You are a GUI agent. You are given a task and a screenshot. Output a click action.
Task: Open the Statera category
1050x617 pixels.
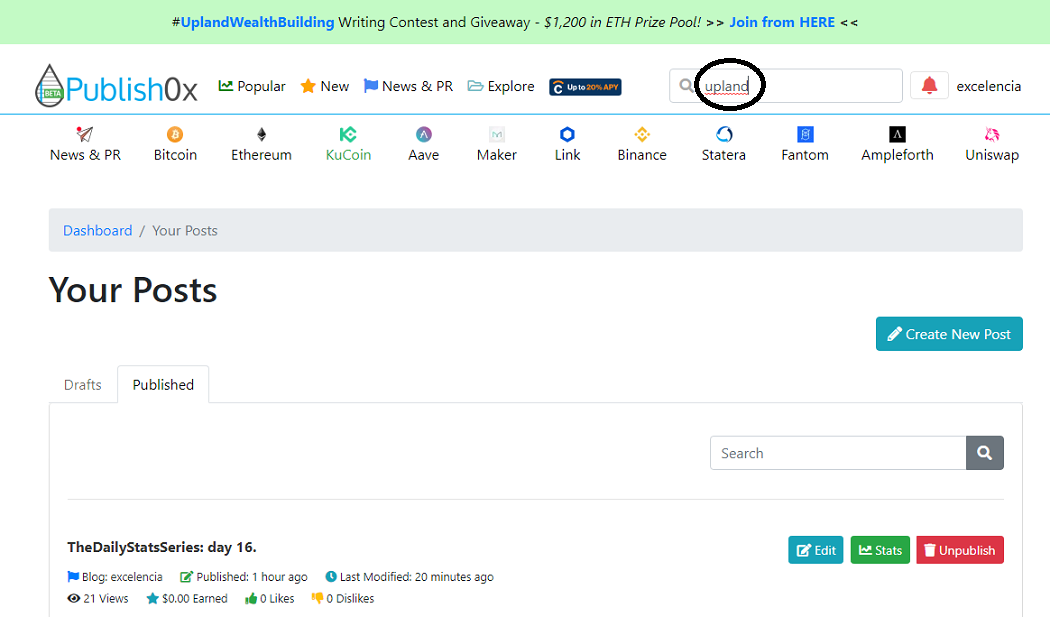723,144
